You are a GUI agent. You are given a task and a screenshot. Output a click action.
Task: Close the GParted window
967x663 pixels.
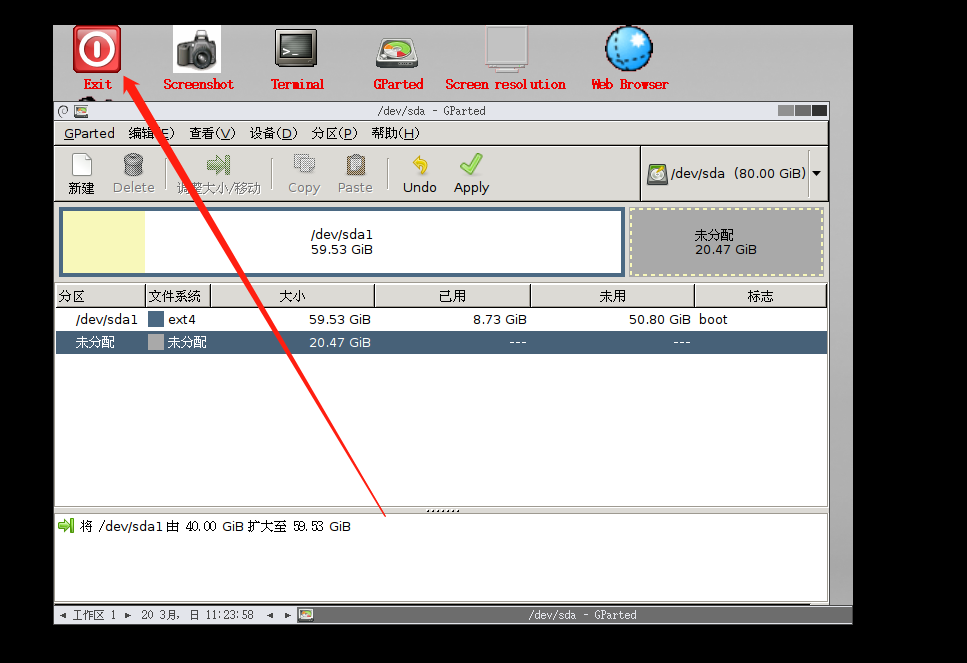point(819,110)
